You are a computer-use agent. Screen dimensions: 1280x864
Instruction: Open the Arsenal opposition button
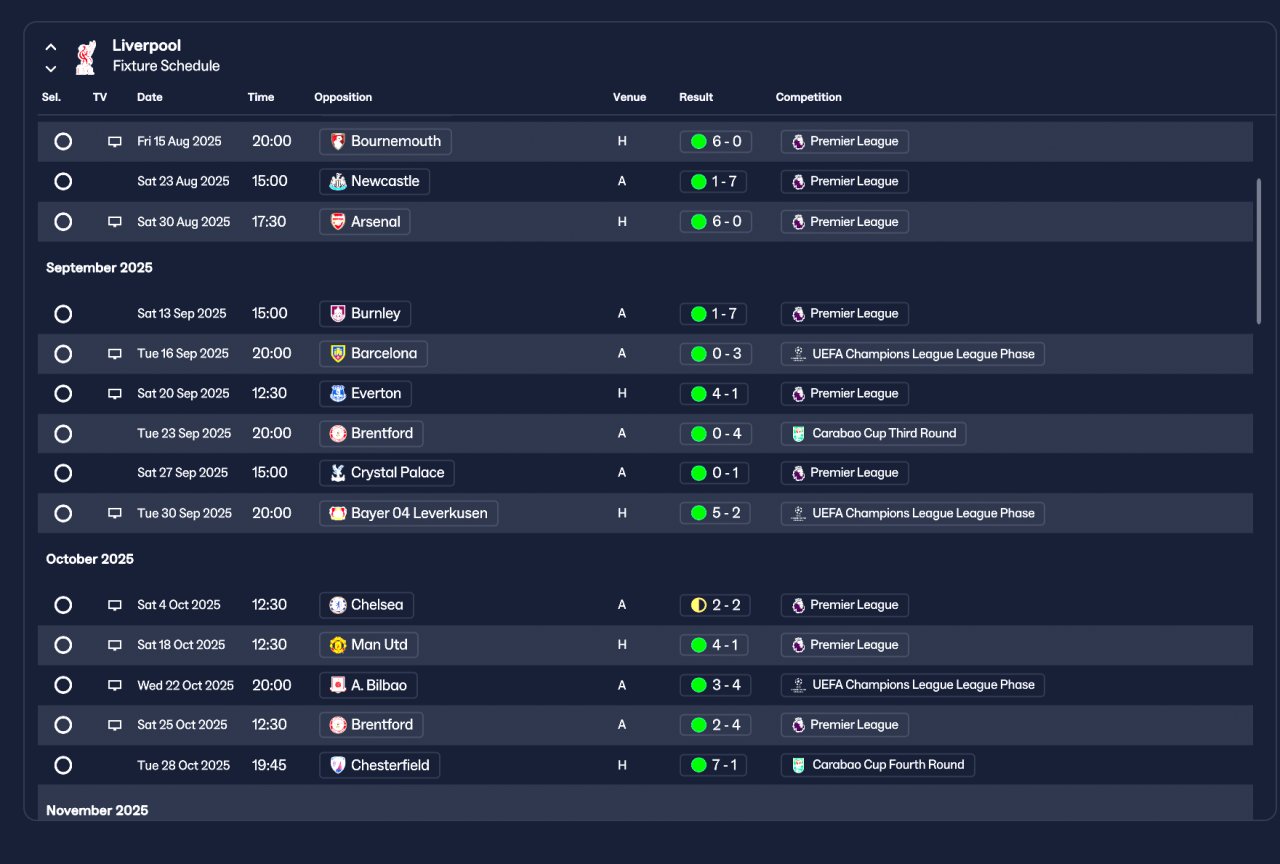pos(364,222)
